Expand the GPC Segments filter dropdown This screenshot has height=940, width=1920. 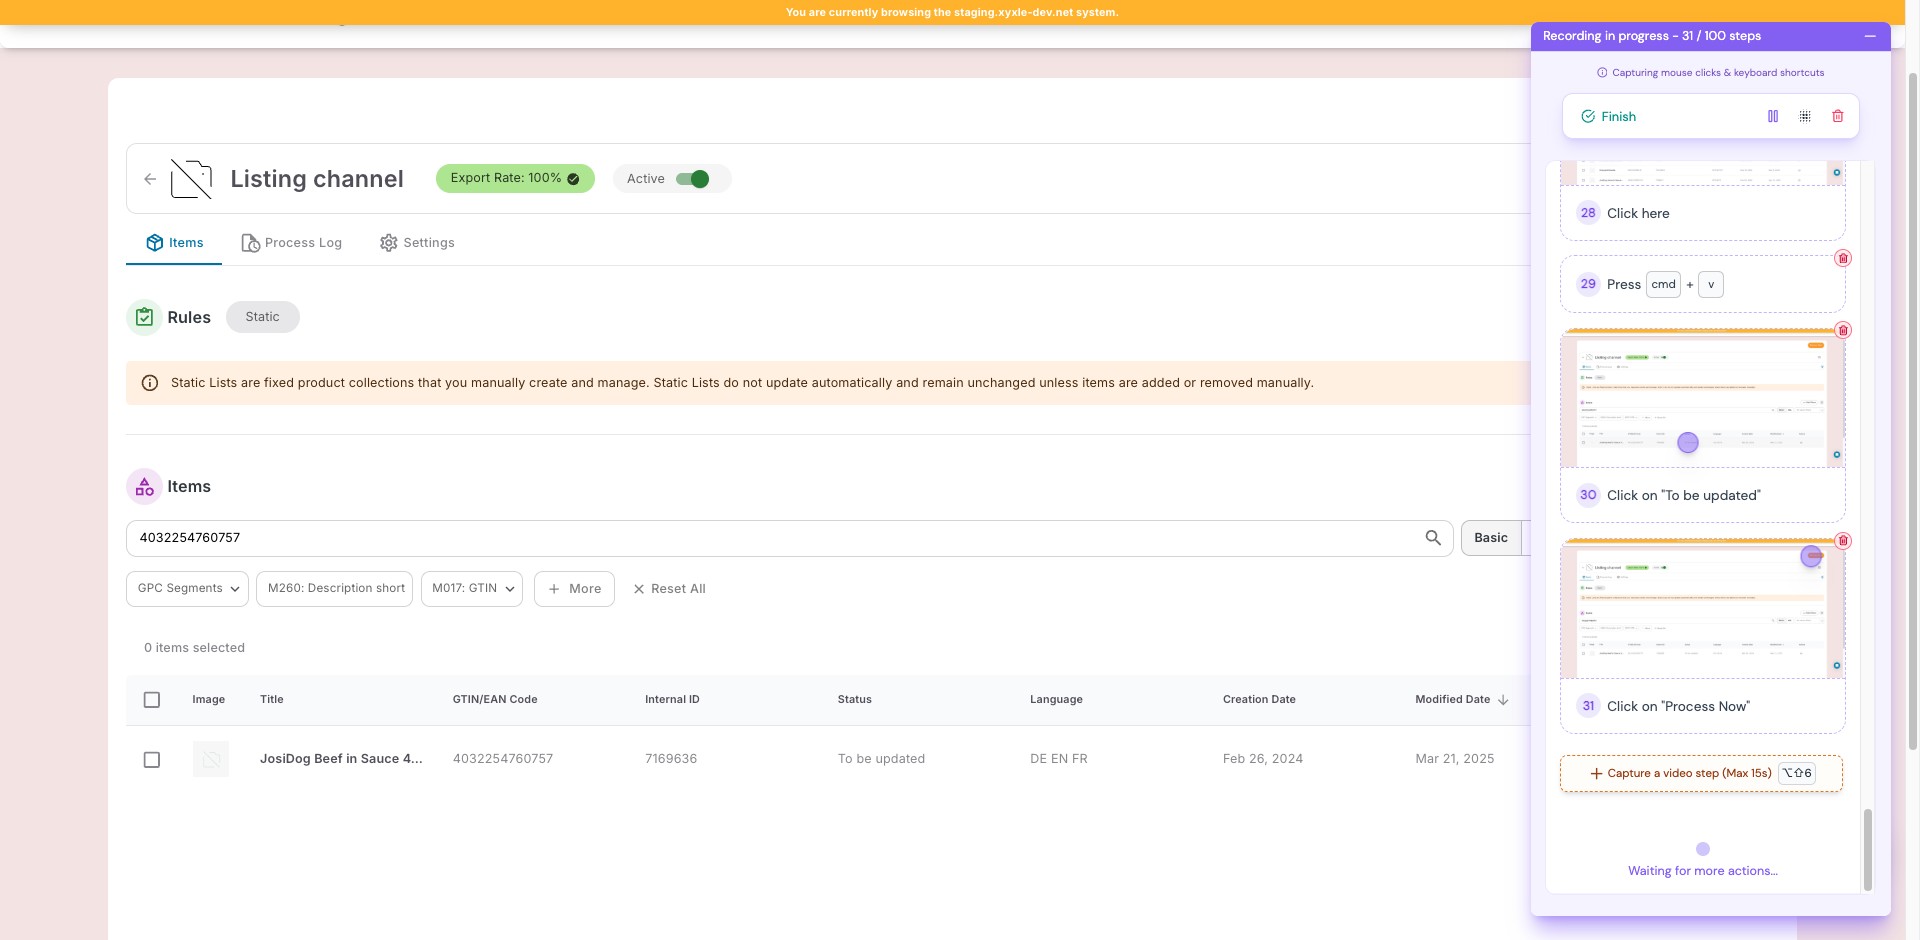188,589
